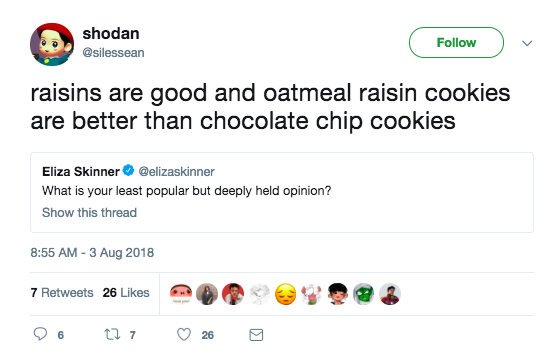View the 26 Likes list
Image resolution: width=560 pixels, height=364 pixels.
coord(126,293)
